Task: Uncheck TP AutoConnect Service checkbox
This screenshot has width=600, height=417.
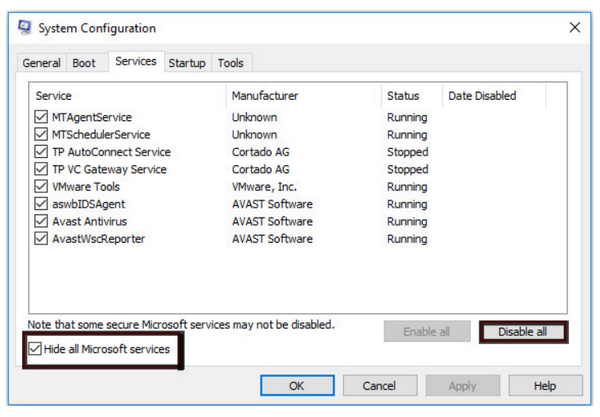Action: [41, 152]
